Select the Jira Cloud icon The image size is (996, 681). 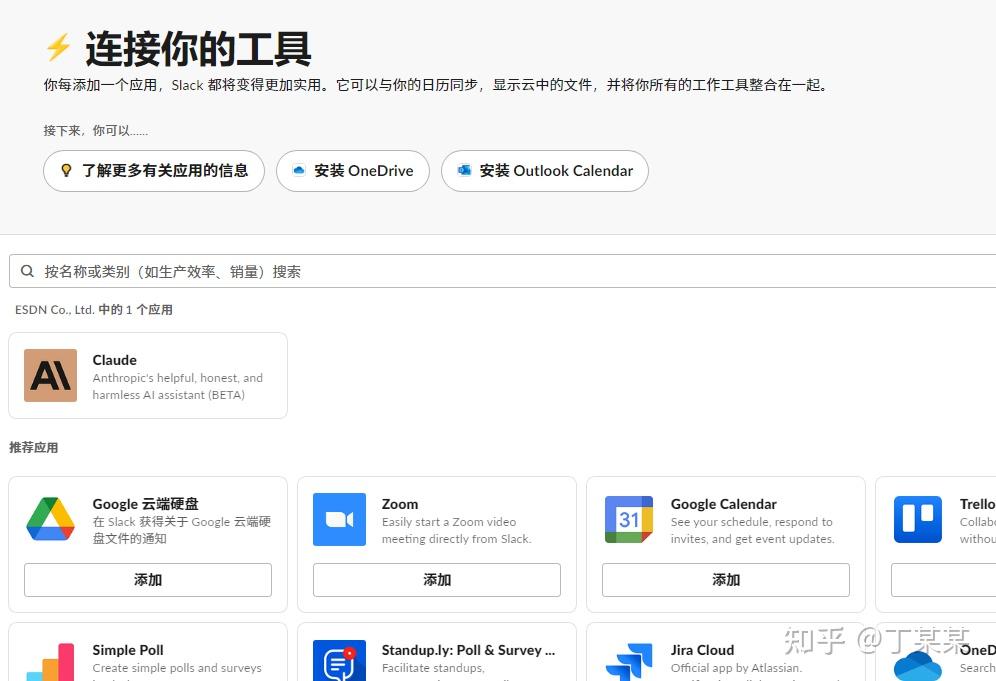pyautogui.click(x=628, y=662)
